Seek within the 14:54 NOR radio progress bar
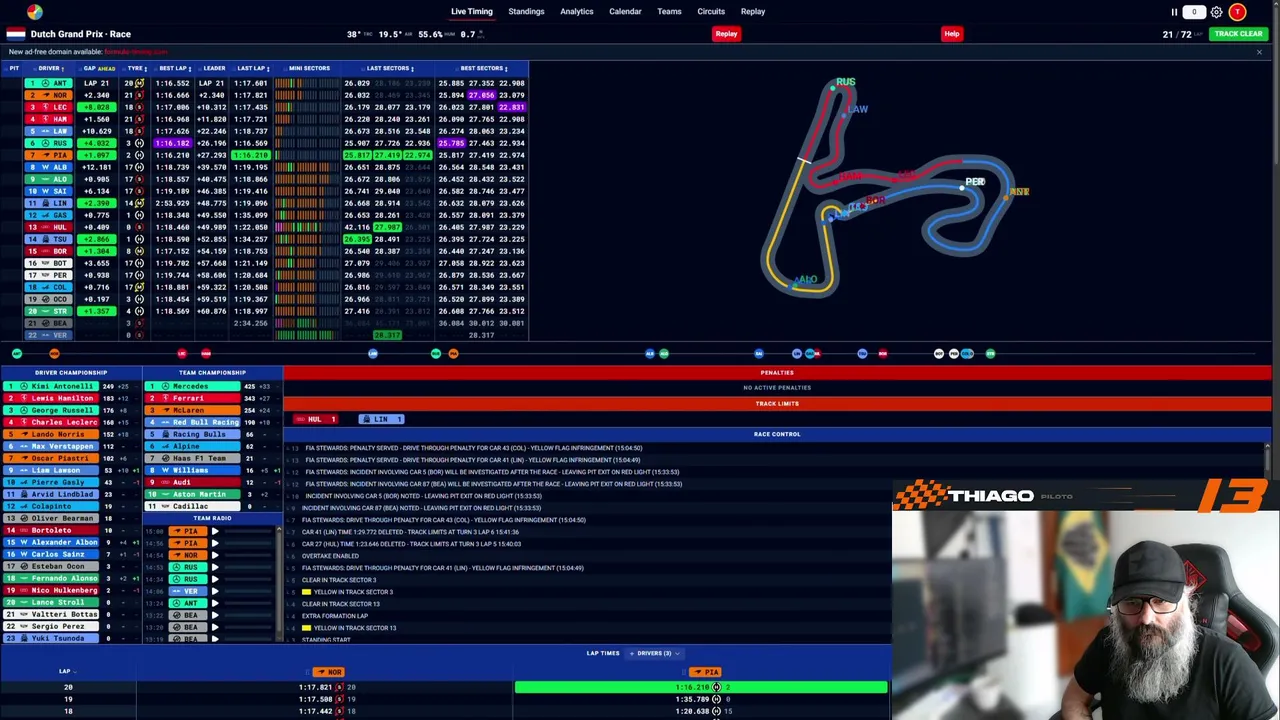Viewport: 1280px width, 720px height. tap(247, 555)
